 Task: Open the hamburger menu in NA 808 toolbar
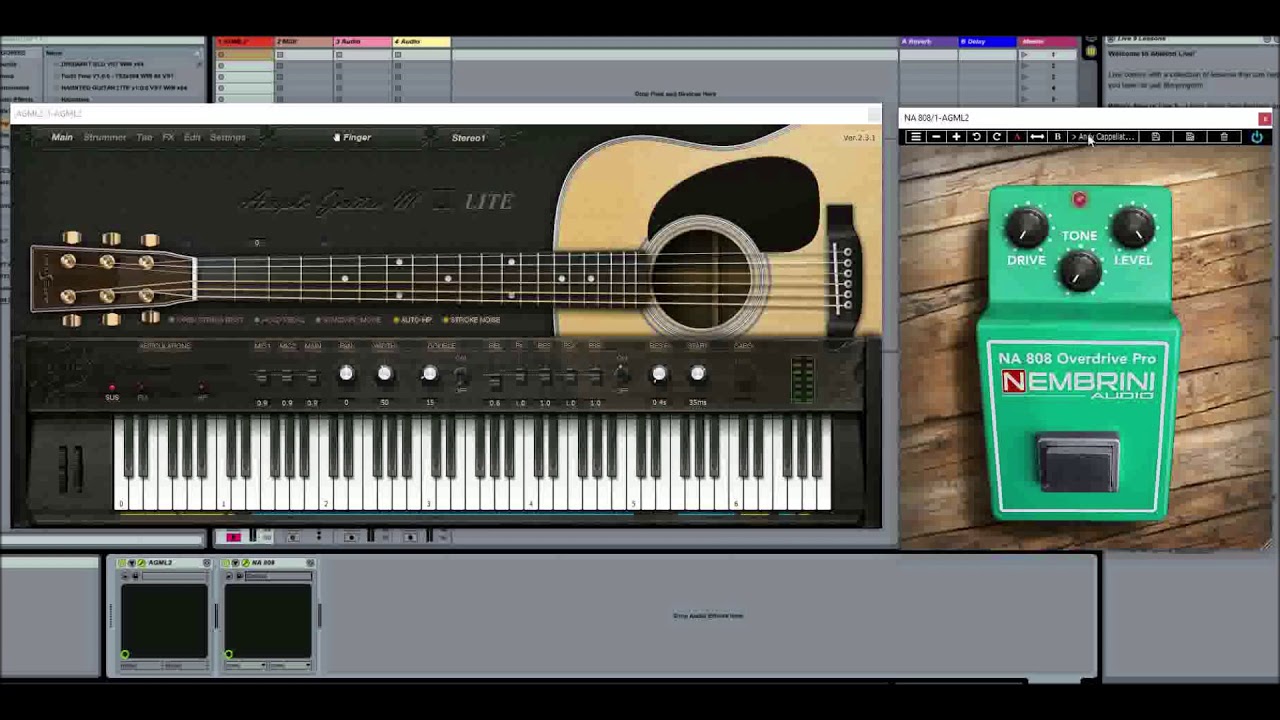915,137
